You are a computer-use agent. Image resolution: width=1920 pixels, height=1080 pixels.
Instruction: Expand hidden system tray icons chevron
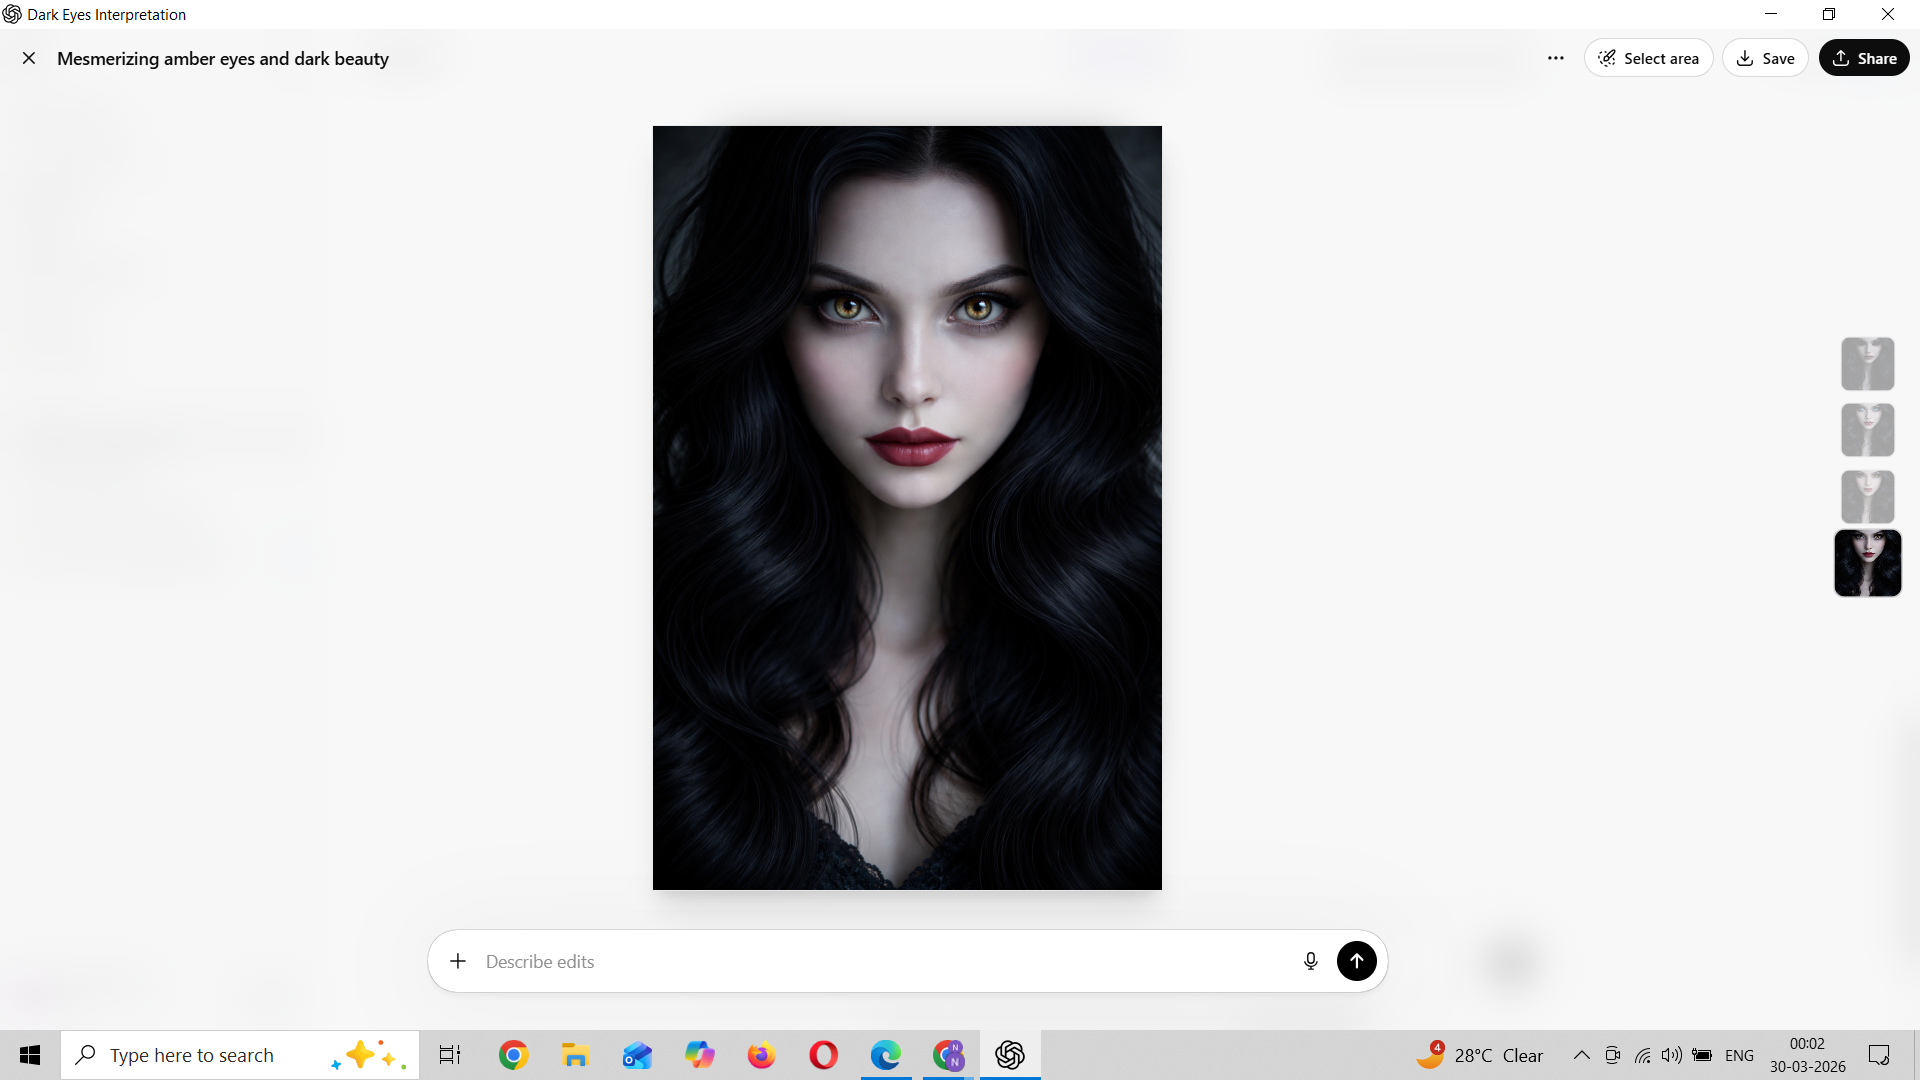pos(1581,1055)
